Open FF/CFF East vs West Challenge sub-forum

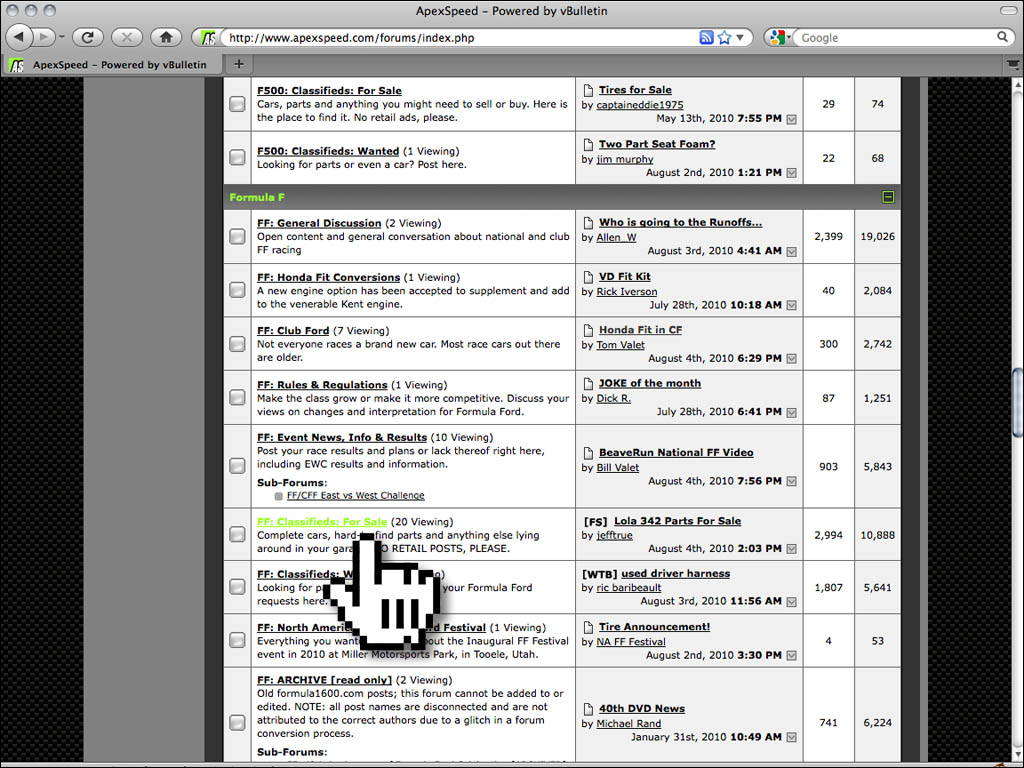click(x=355, y=496)
